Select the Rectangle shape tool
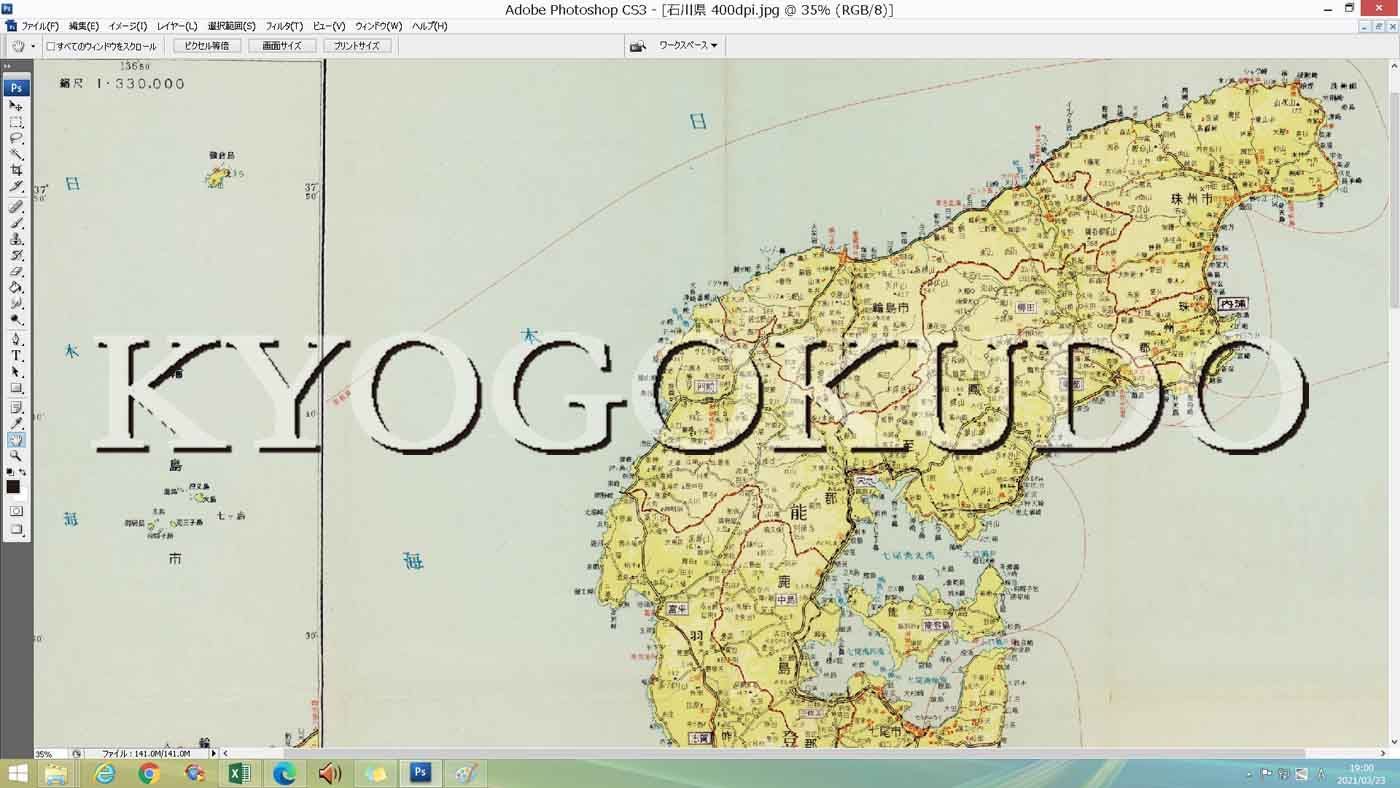The height and width of the screenshot is (788, 1400). click(x=16, y=387)
